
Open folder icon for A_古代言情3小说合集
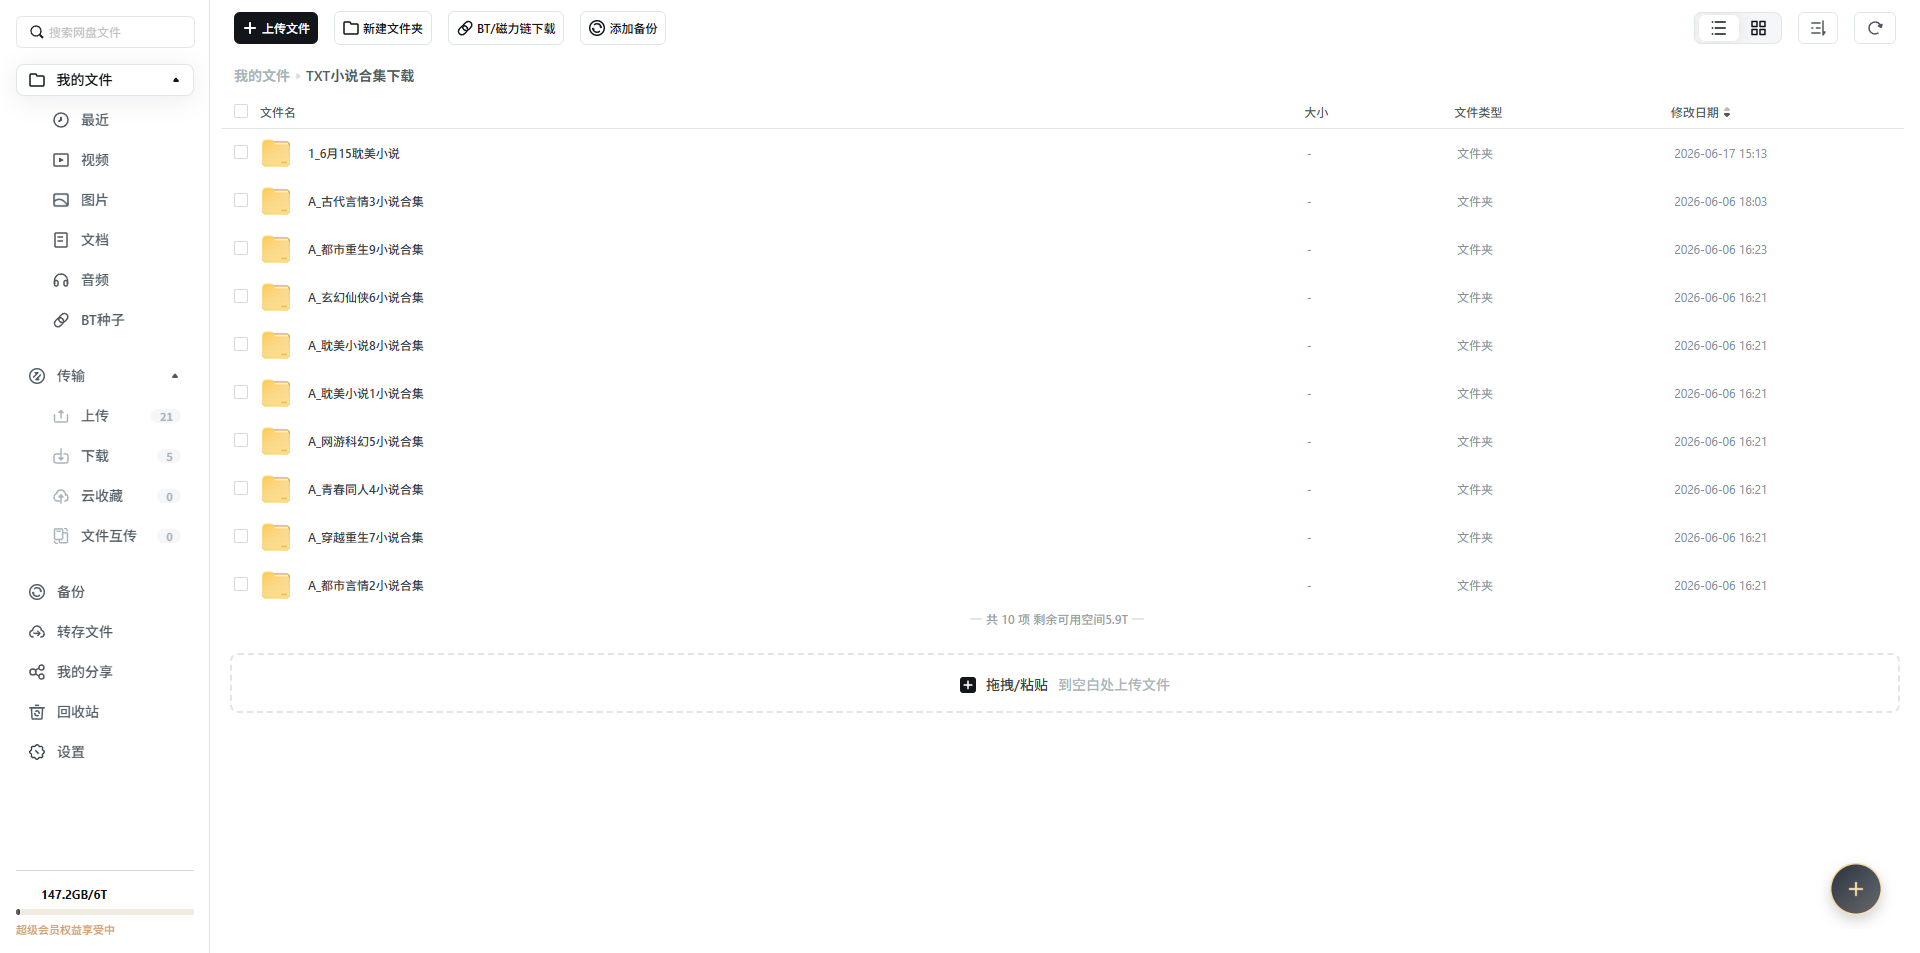pos(276,201)
